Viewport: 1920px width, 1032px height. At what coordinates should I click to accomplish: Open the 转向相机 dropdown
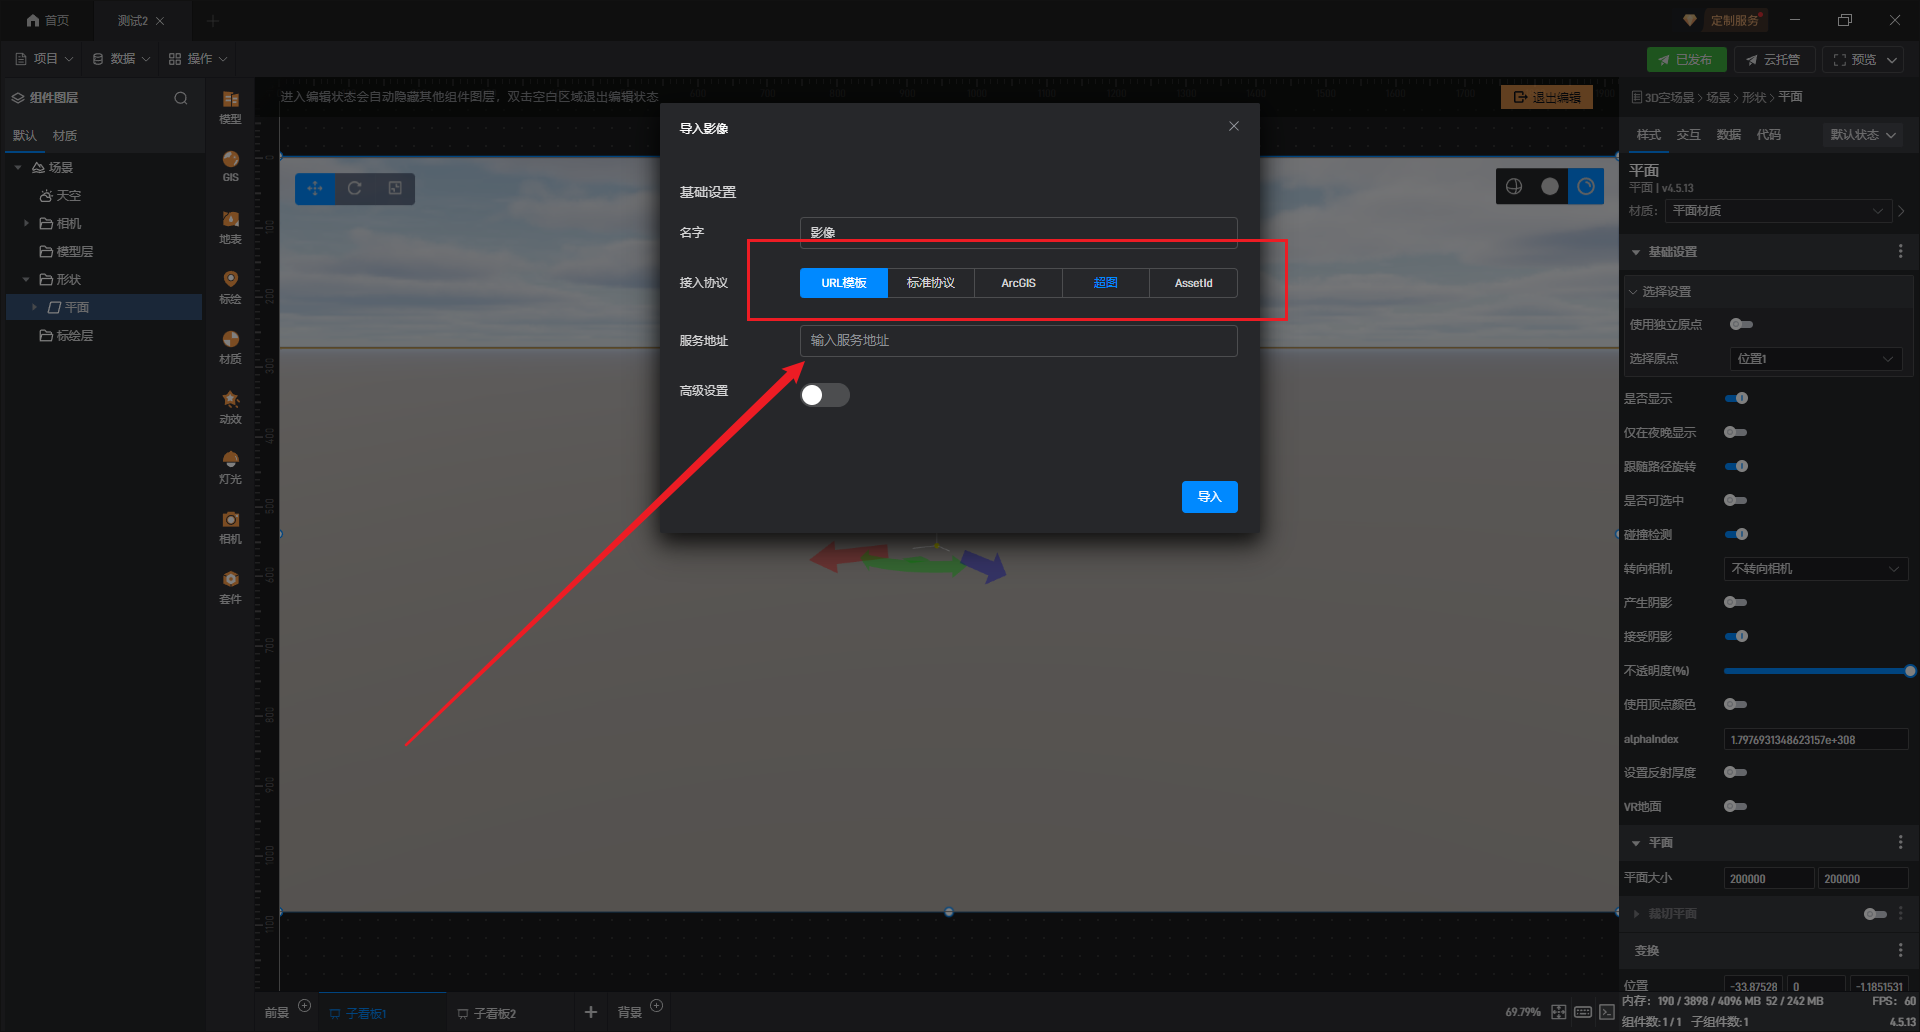tap(1815, 569)
